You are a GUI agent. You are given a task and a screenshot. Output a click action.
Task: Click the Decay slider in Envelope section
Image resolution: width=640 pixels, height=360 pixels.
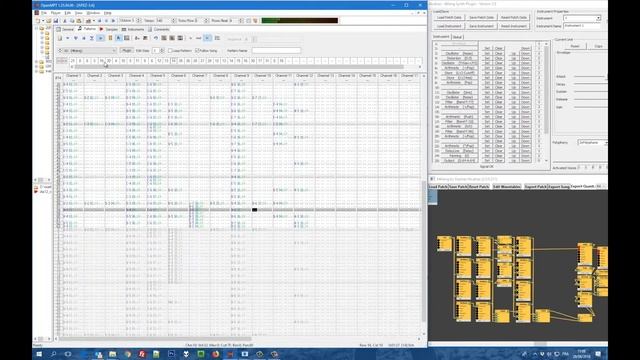[x=591, y=84]
